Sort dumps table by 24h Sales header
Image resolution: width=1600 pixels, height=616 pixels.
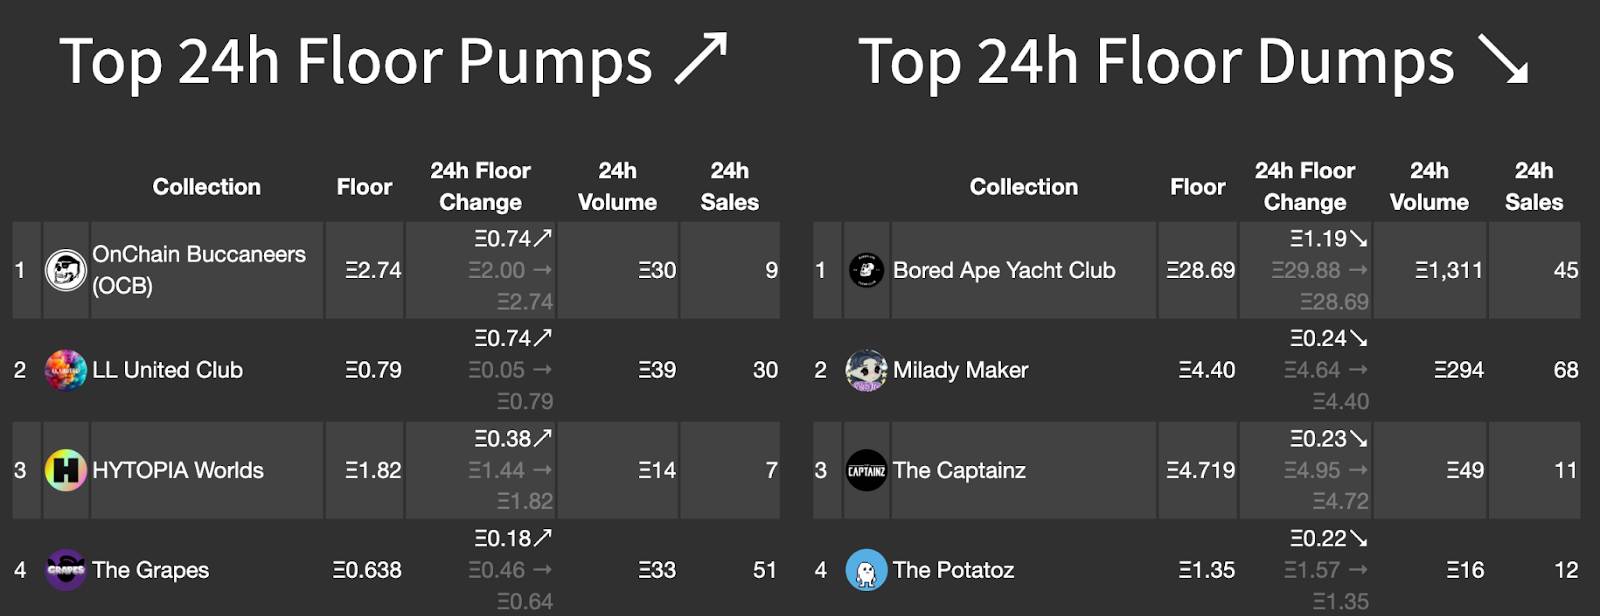1534,186
